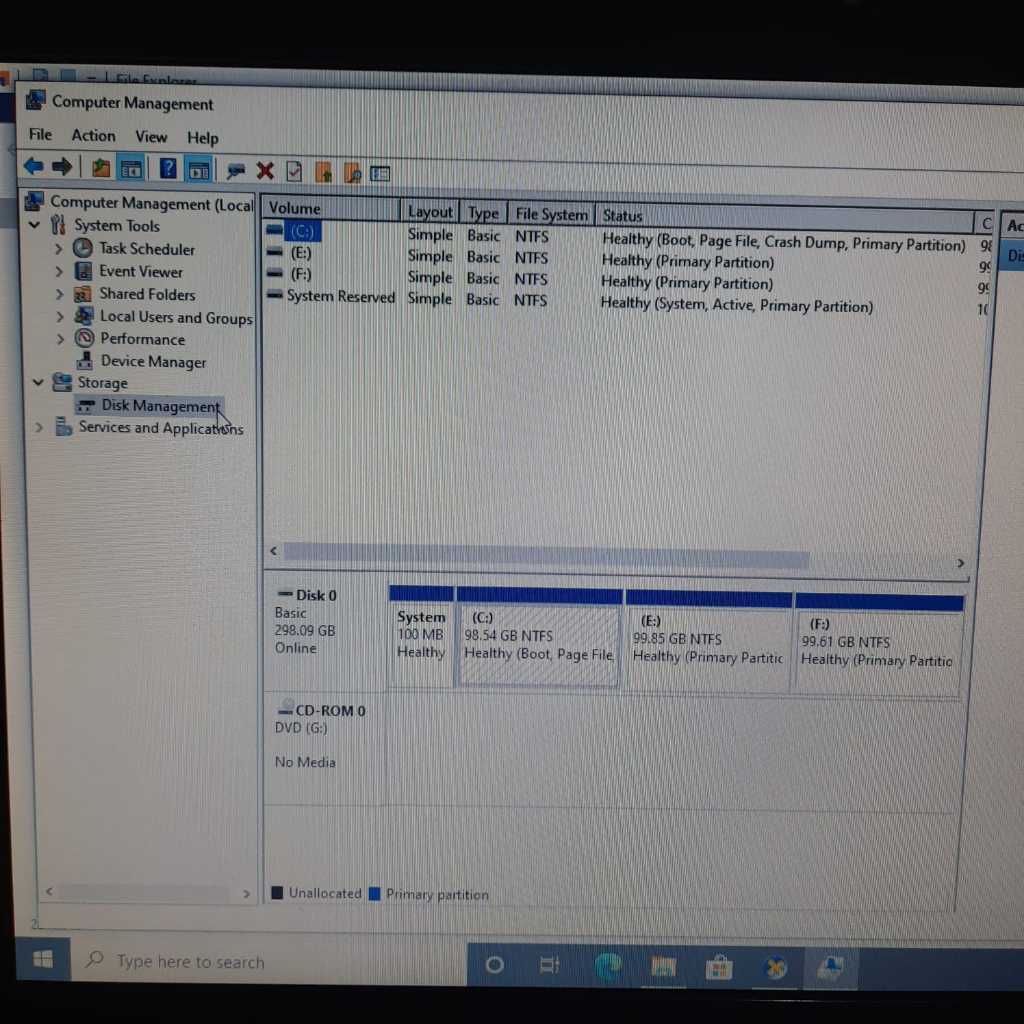Click right arrow of volume list scrollbar

[960, 562]
